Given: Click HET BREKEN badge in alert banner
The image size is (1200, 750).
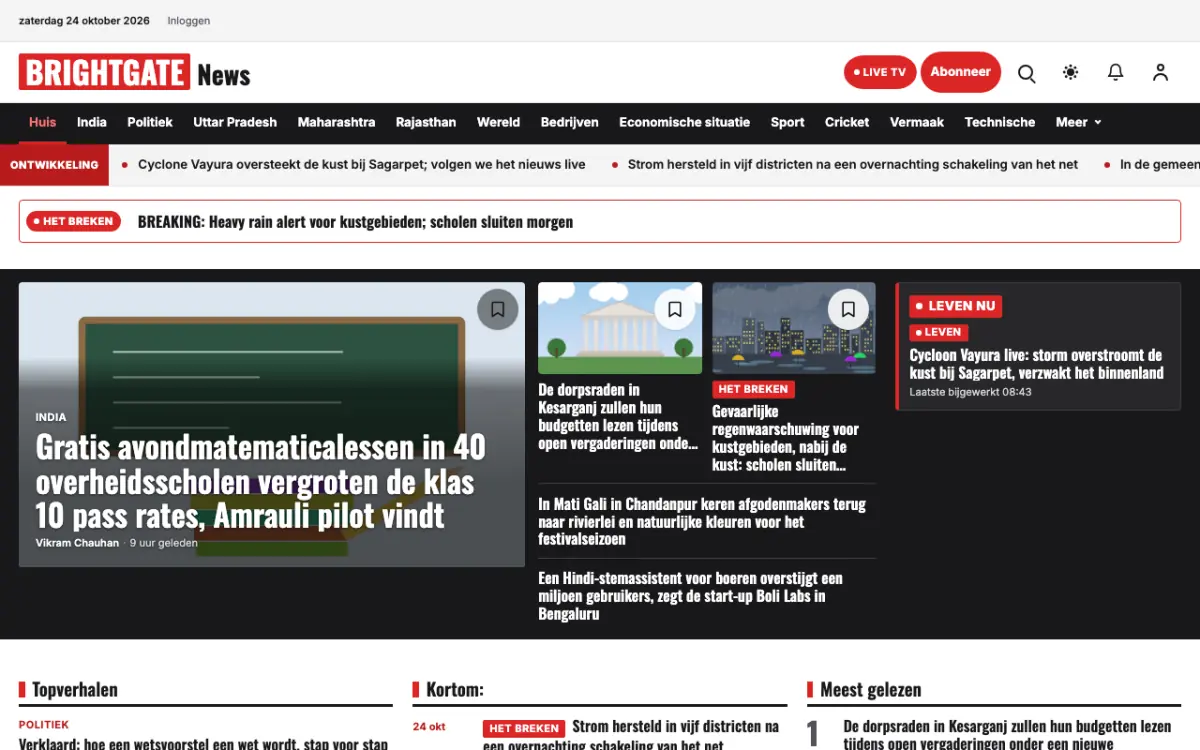Looking at the screenshot, I should (x=73, y=221).
